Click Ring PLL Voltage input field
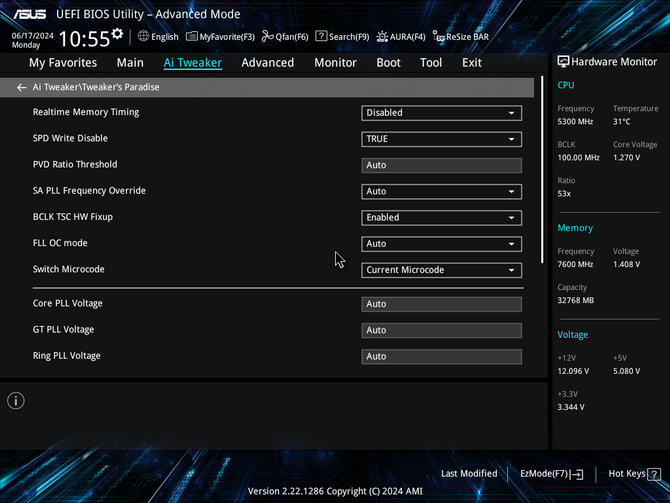Screen dimensions: 670x503 [x=441, y=356]
